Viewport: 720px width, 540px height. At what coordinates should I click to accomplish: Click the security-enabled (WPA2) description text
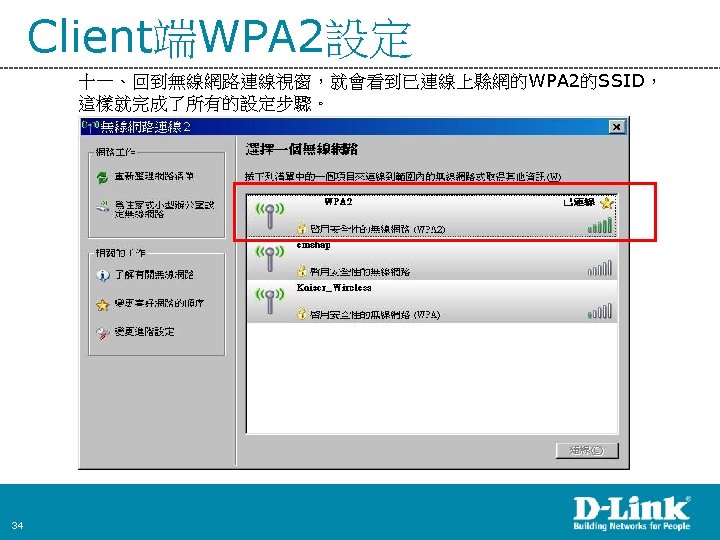pyautogui.click(x=377, y=229)
